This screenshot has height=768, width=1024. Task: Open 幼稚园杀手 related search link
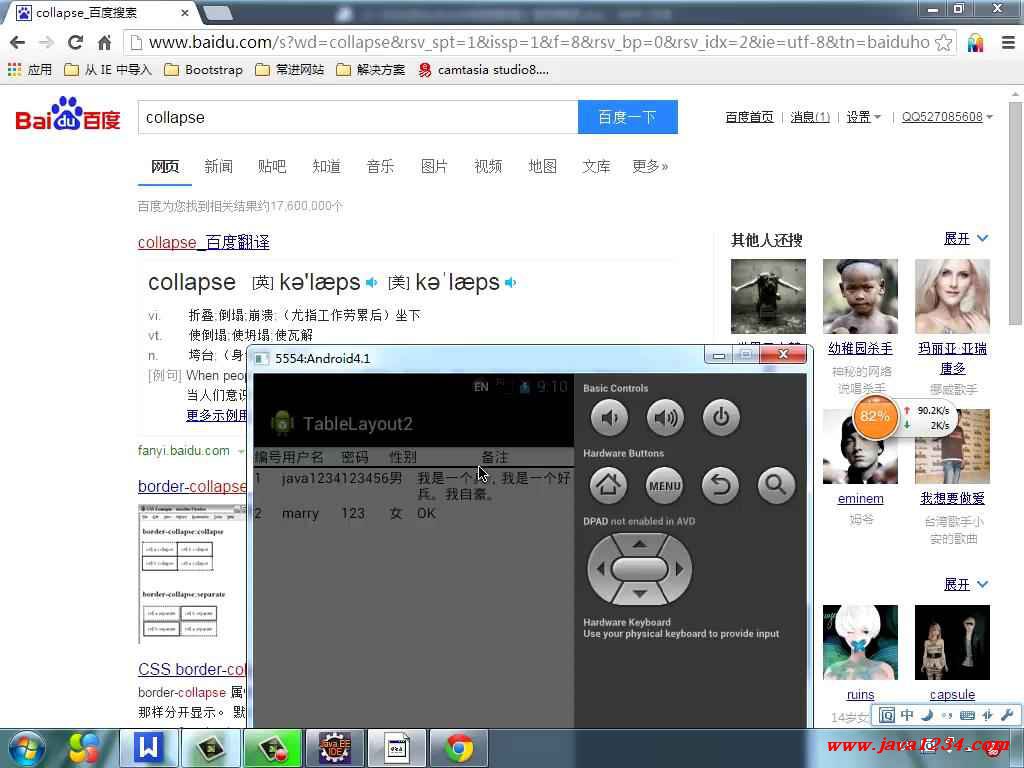(860, 348)
